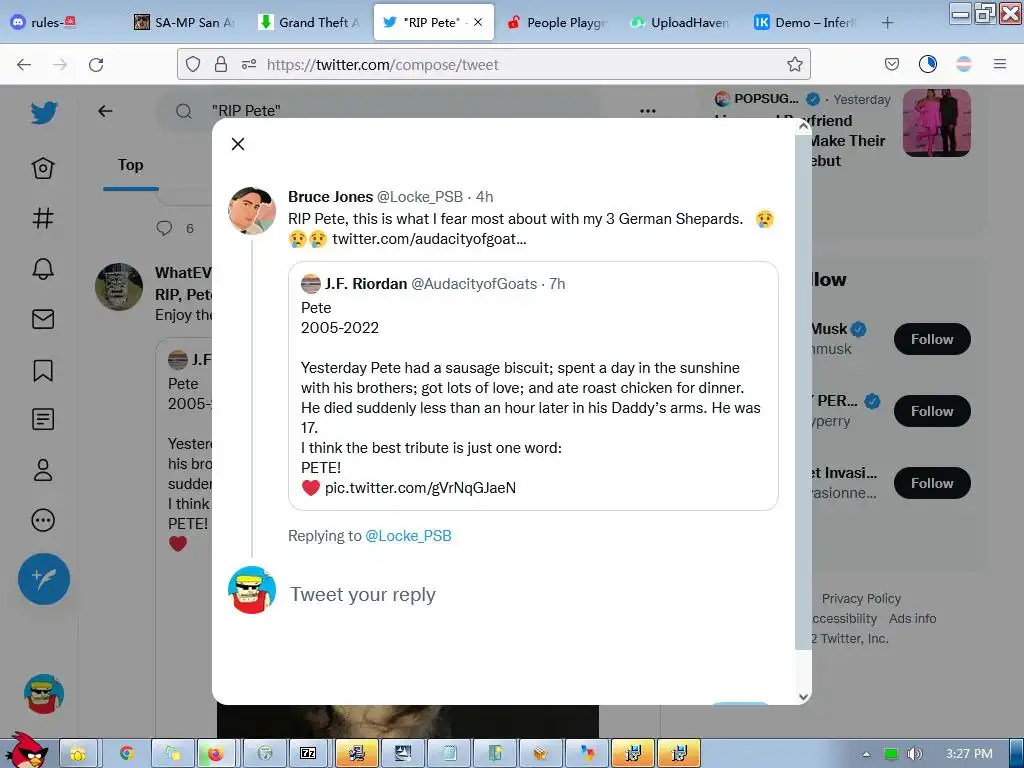The width and height of the screenshot is (1024, 768).
Task: Switch to the Demo – InferKit tab
Action: click(x=805, y=22)
